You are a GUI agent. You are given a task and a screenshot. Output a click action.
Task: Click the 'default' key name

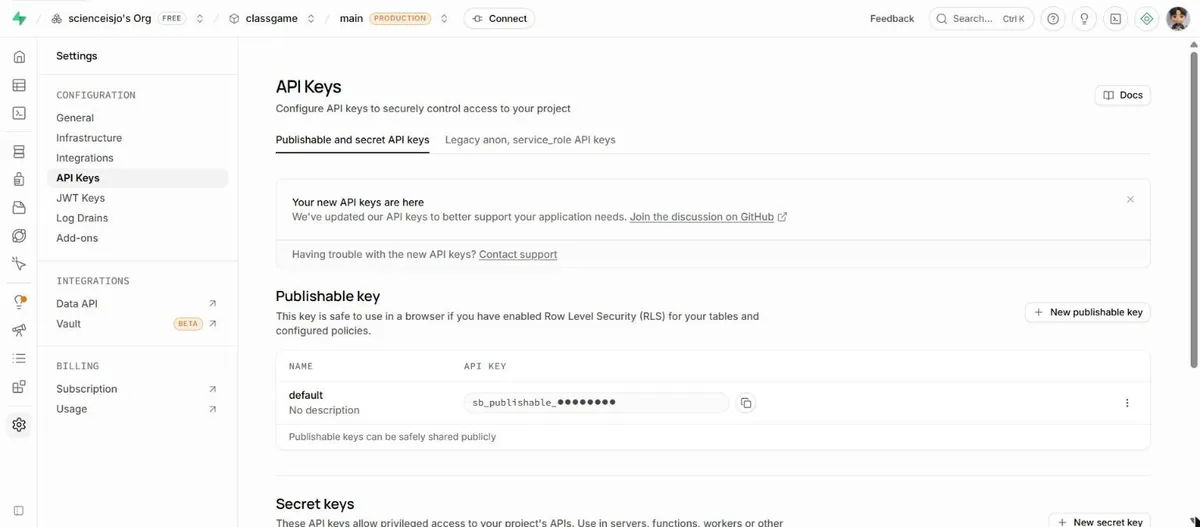pyautogui.click(x=306, y=395)
